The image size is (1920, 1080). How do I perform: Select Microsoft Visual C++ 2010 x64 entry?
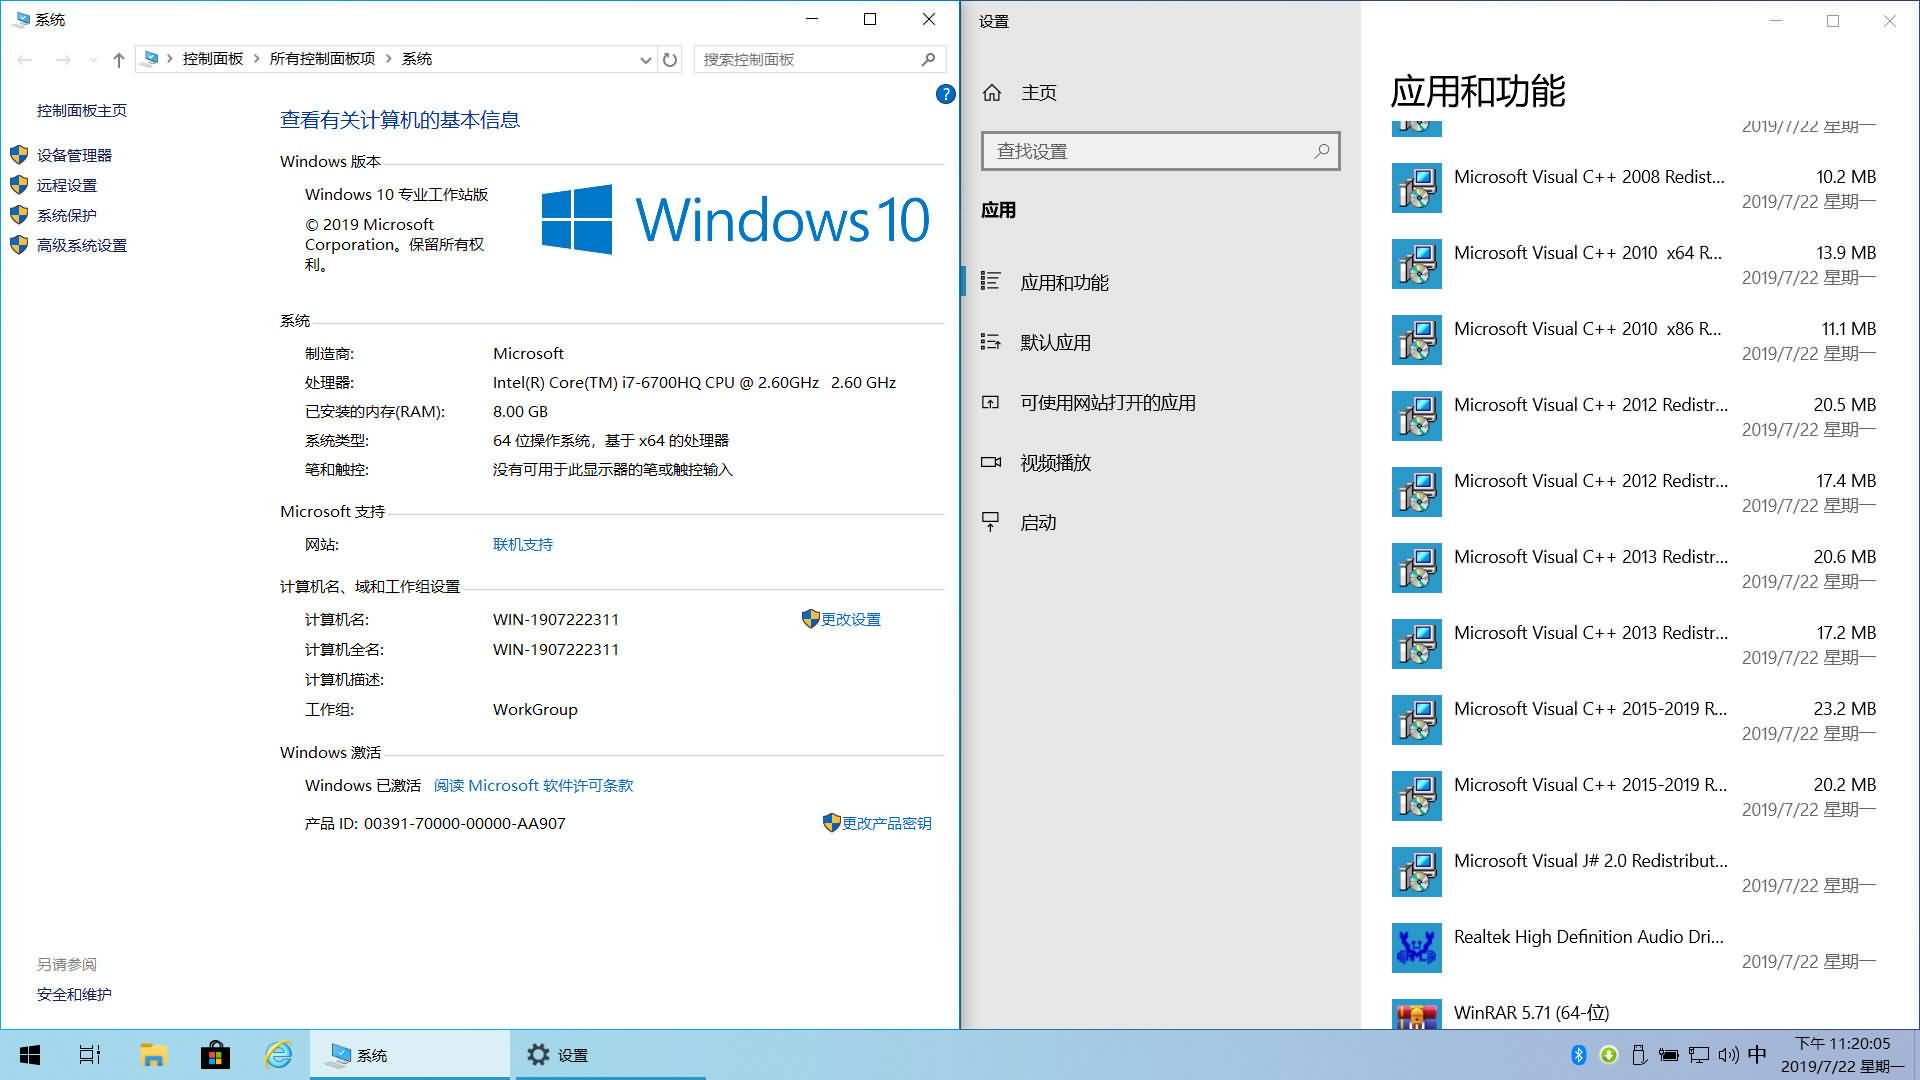click(1634, 264)
